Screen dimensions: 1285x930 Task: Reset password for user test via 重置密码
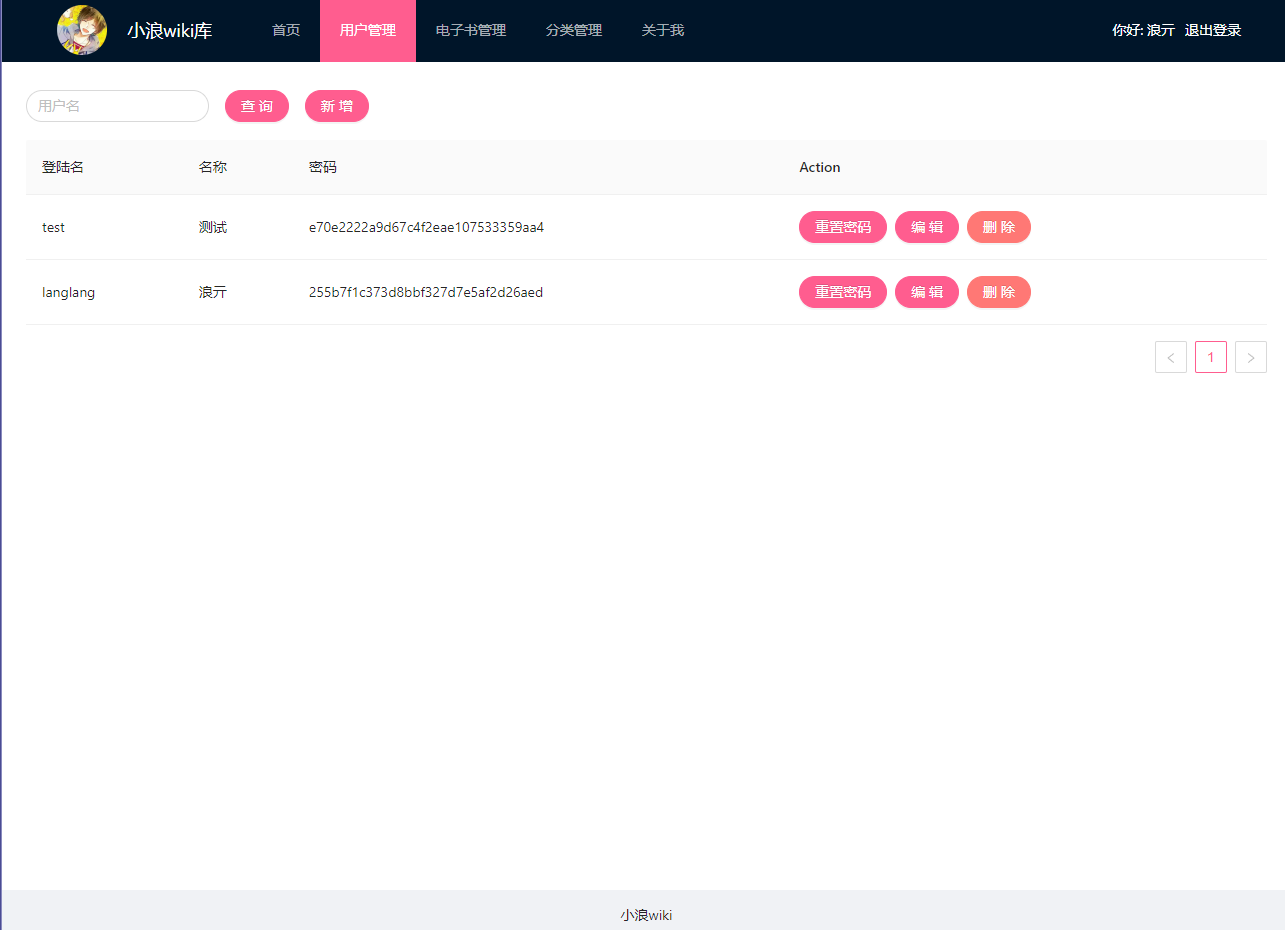click(842, 227)
